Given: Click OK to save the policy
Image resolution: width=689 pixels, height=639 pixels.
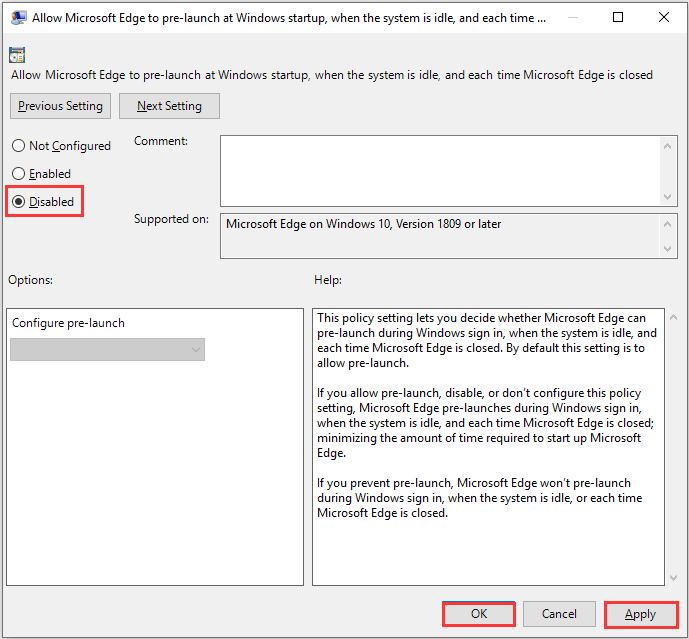Looking at the screenshot, I should [x=479, y=614].
